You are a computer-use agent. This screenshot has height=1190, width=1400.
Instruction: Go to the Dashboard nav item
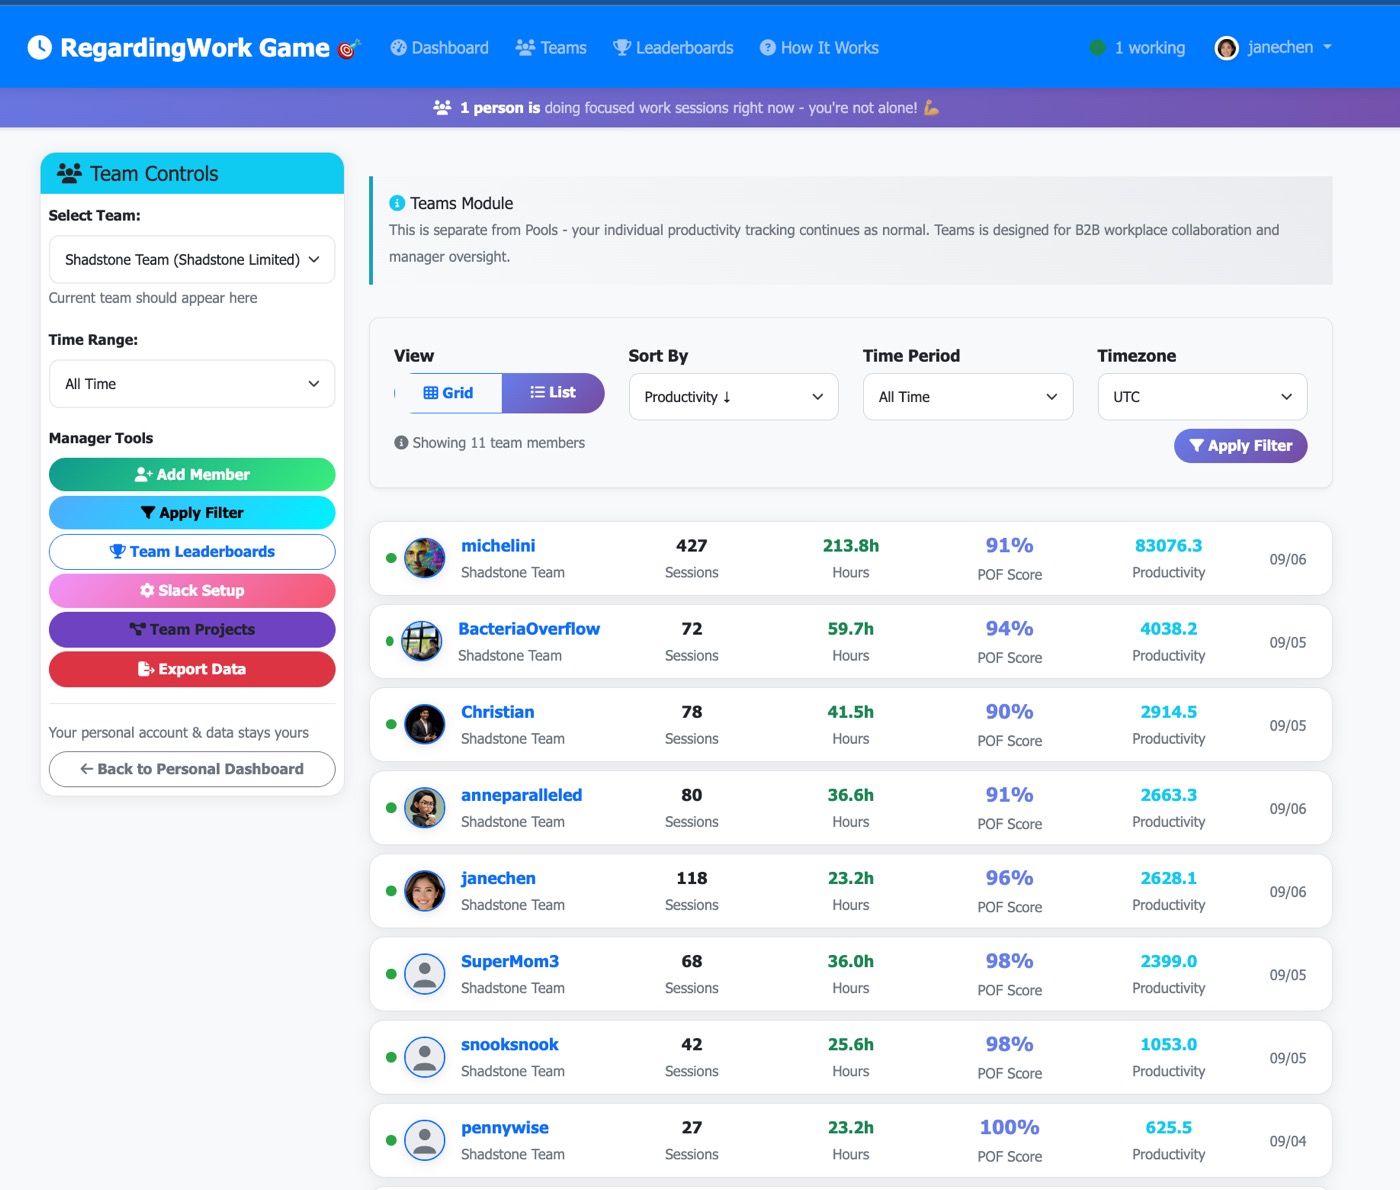(x=439, y=48)
